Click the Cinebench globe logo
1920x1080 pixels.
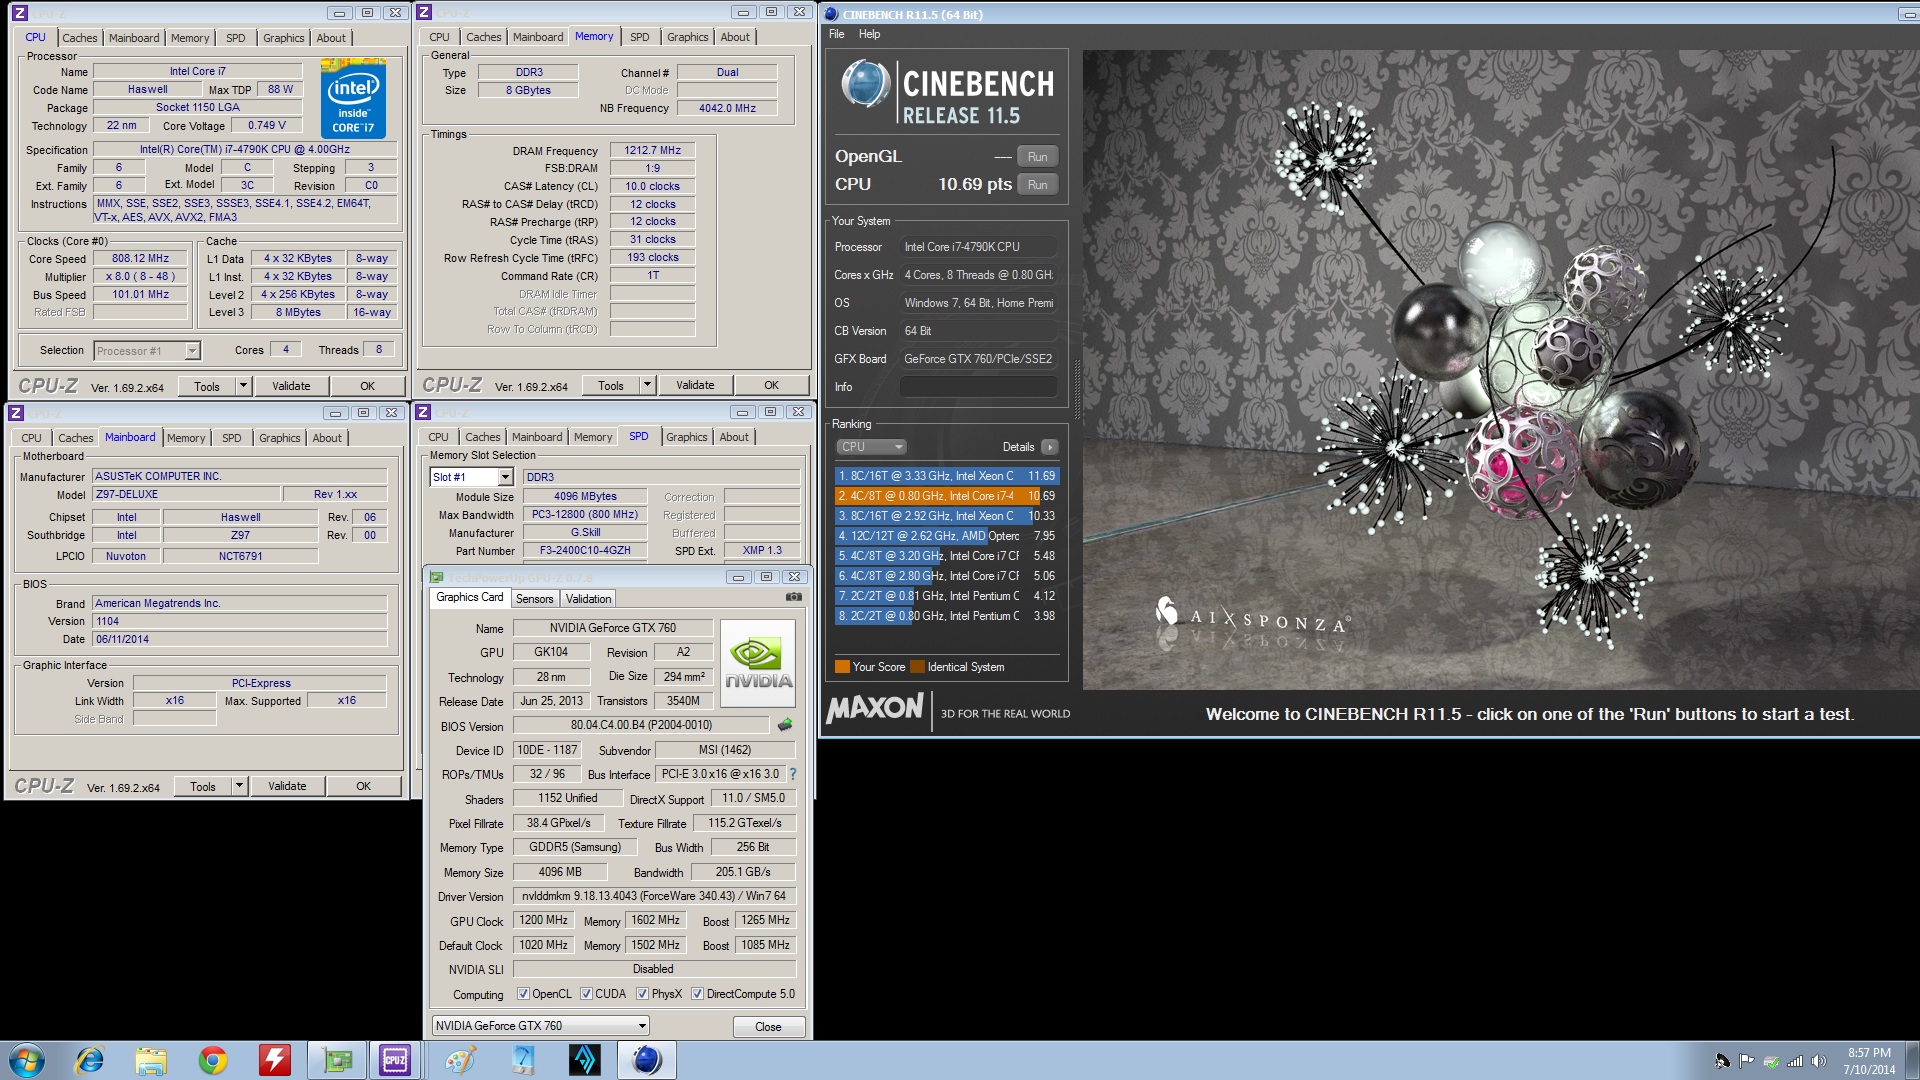865,84
